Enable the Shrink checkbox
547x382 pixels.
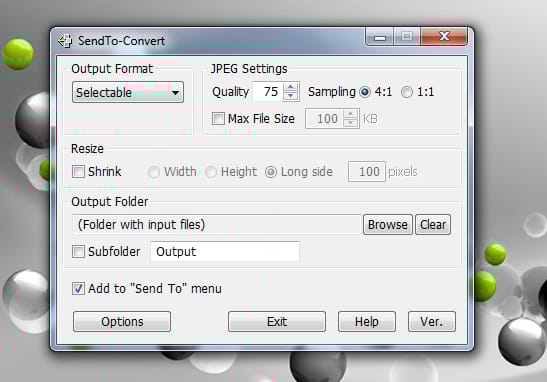(x=78, y=172)
